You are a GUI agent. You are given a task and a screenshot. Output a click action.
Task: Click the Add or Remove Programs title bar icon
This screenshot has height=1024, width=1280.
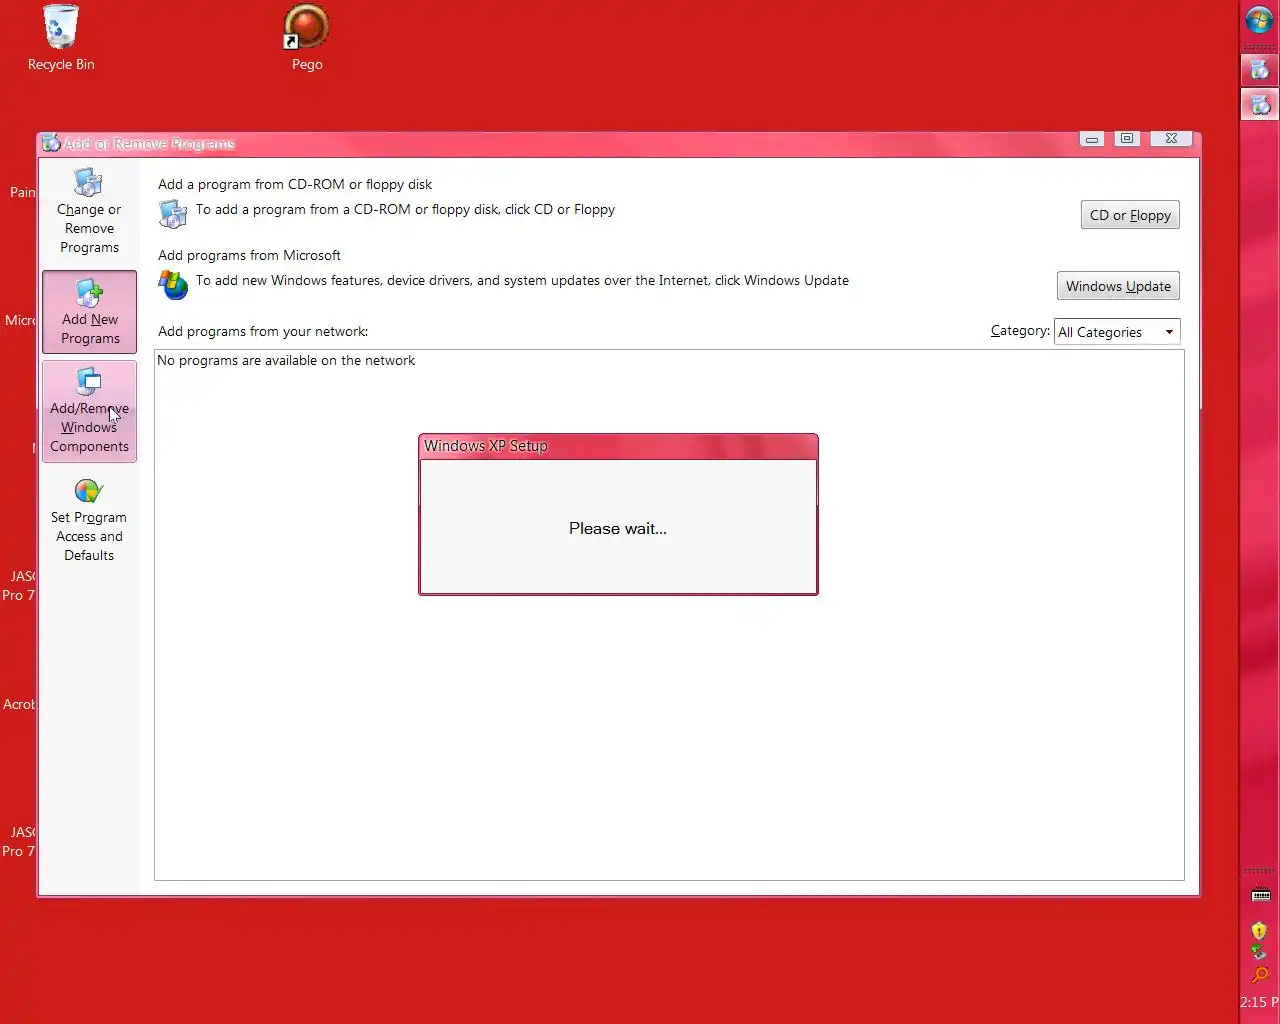(x=51, y=143)
